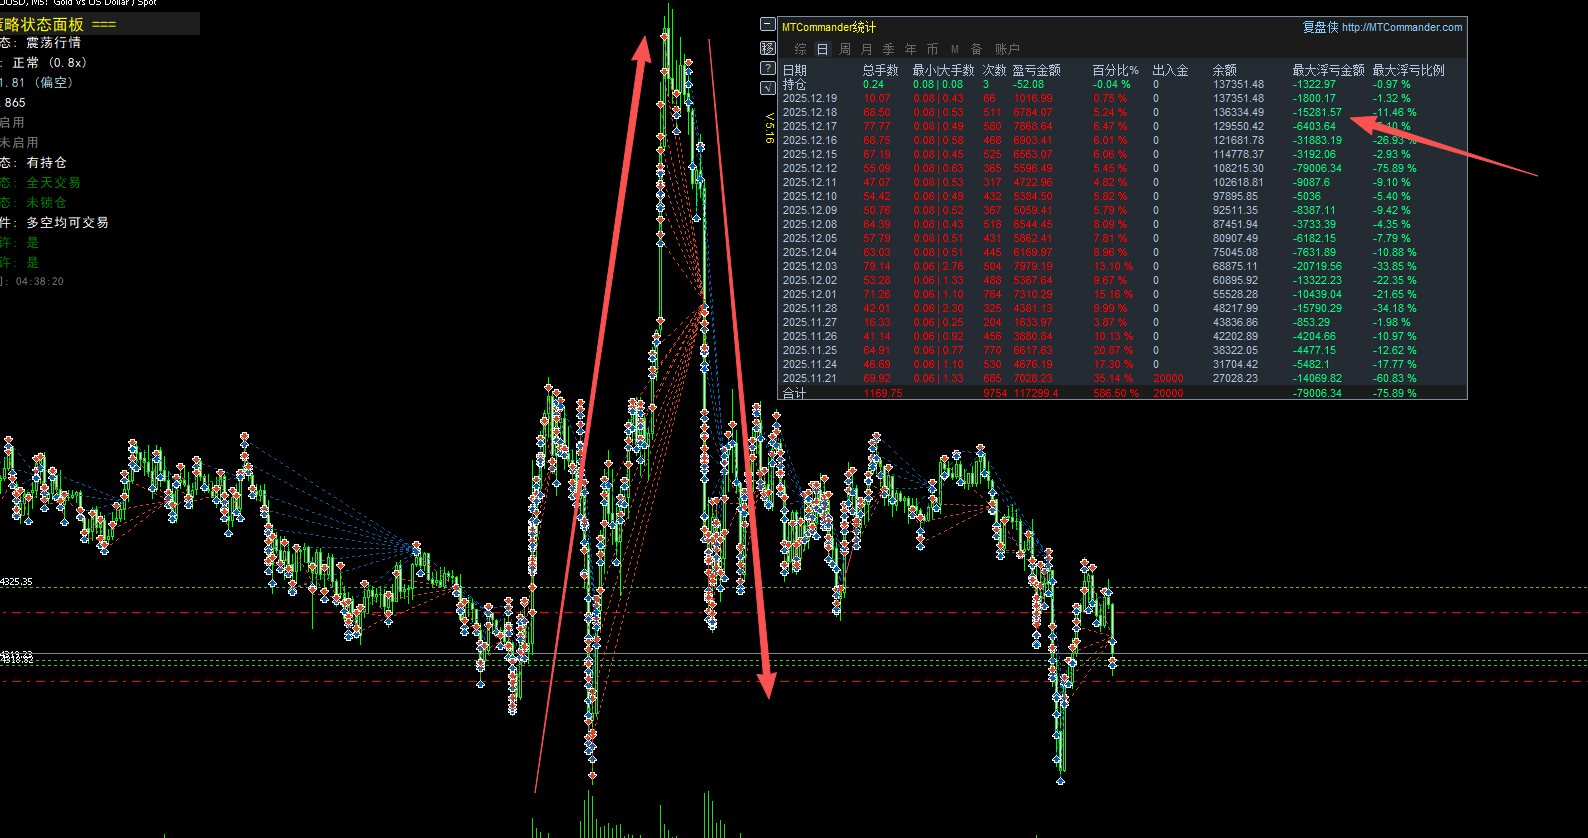This screenshot has width=1588, height=838.
Task: Switch to the 月 monthly tab
Action: coord(866,49)
